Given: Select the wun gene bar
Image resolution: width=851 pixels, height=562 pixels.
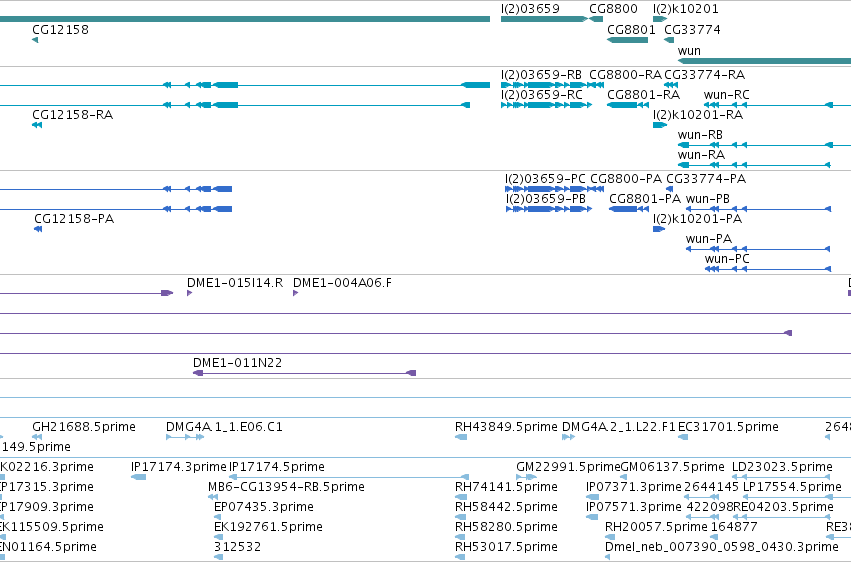Looking at the screenshot, I should click(x=764, y=61).
